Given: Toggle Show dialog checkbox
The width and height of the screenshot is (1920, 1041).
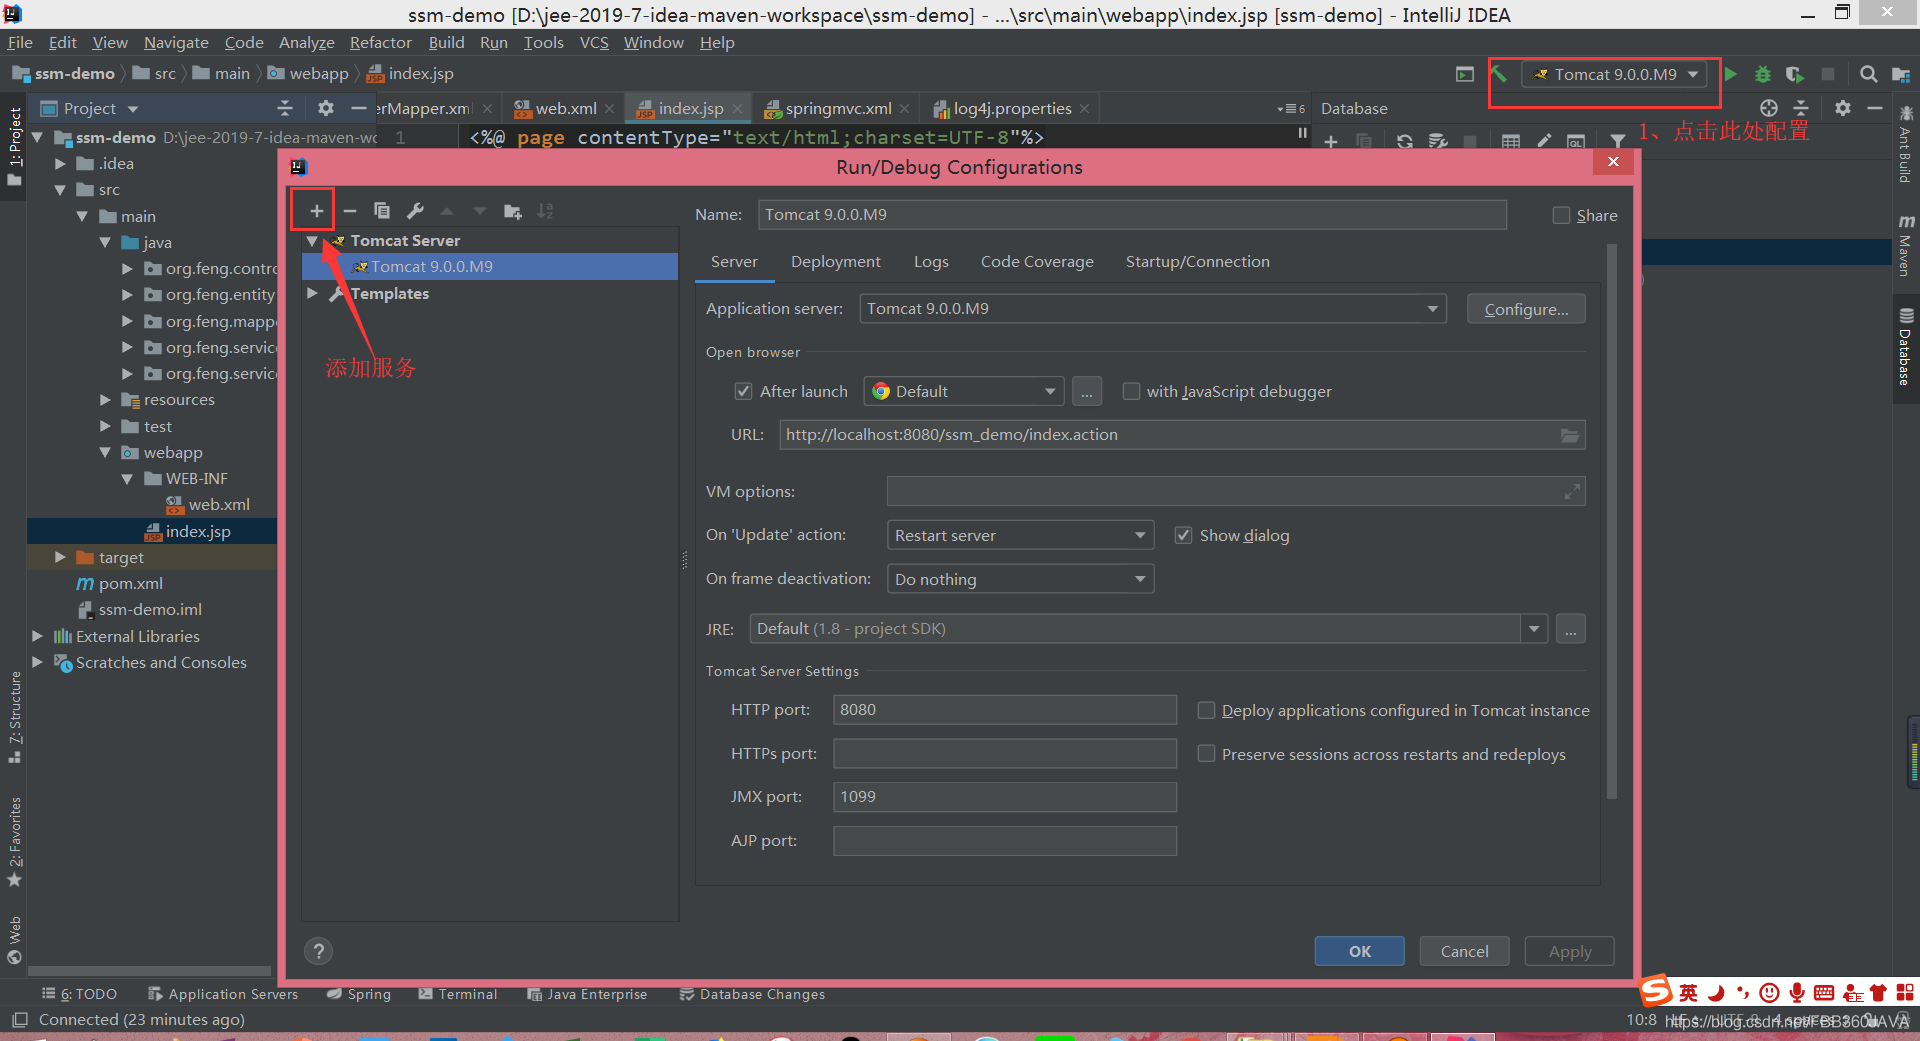Looking at the screenshot, I should (1183, 535).
